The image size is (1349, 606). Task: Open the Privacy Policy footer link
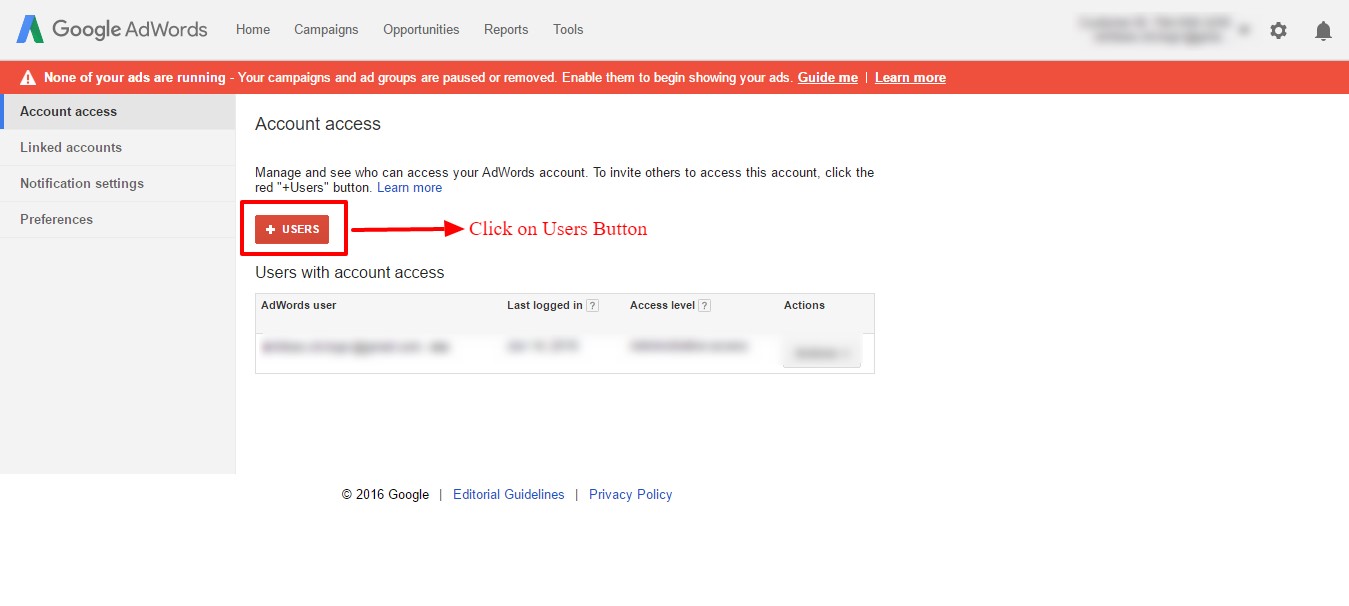pos(630,494)
